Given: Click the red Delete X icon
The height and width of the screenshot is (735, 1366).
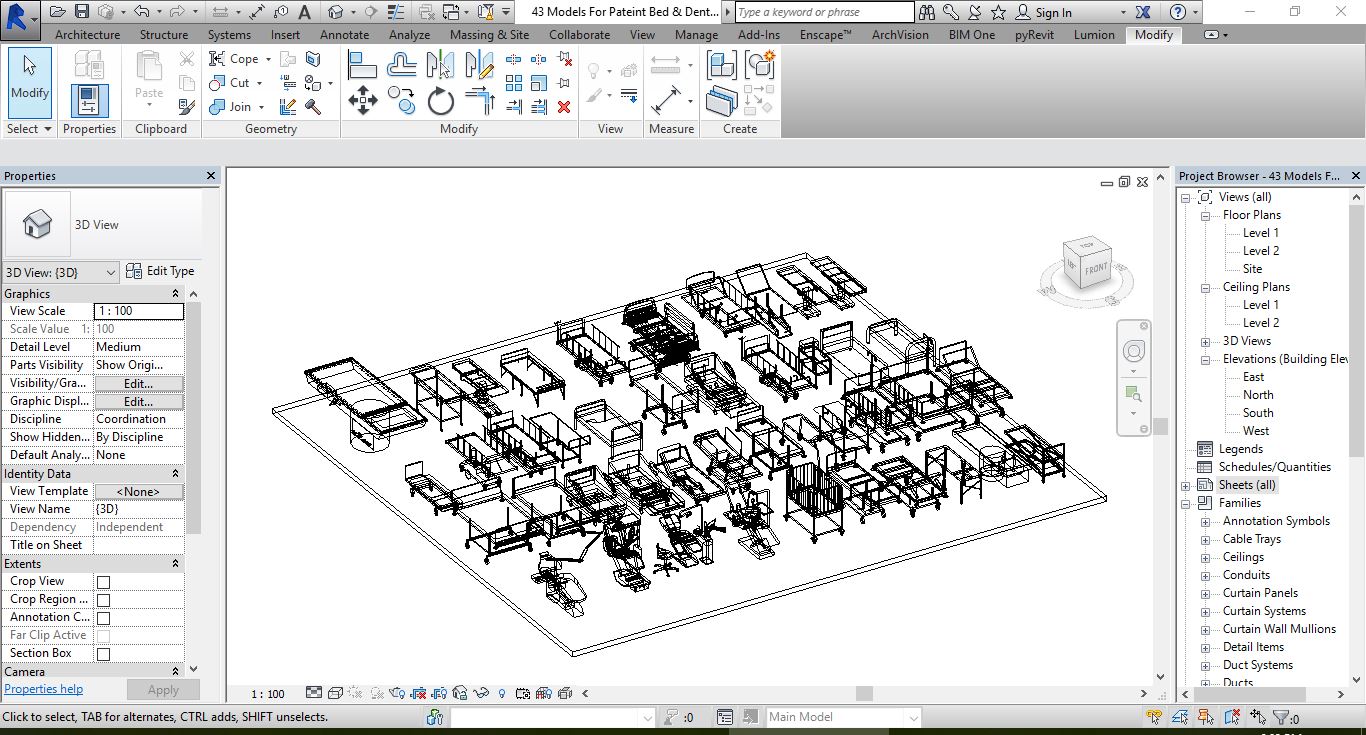Looking at the screenshot, I should click(x=564, y=106).
